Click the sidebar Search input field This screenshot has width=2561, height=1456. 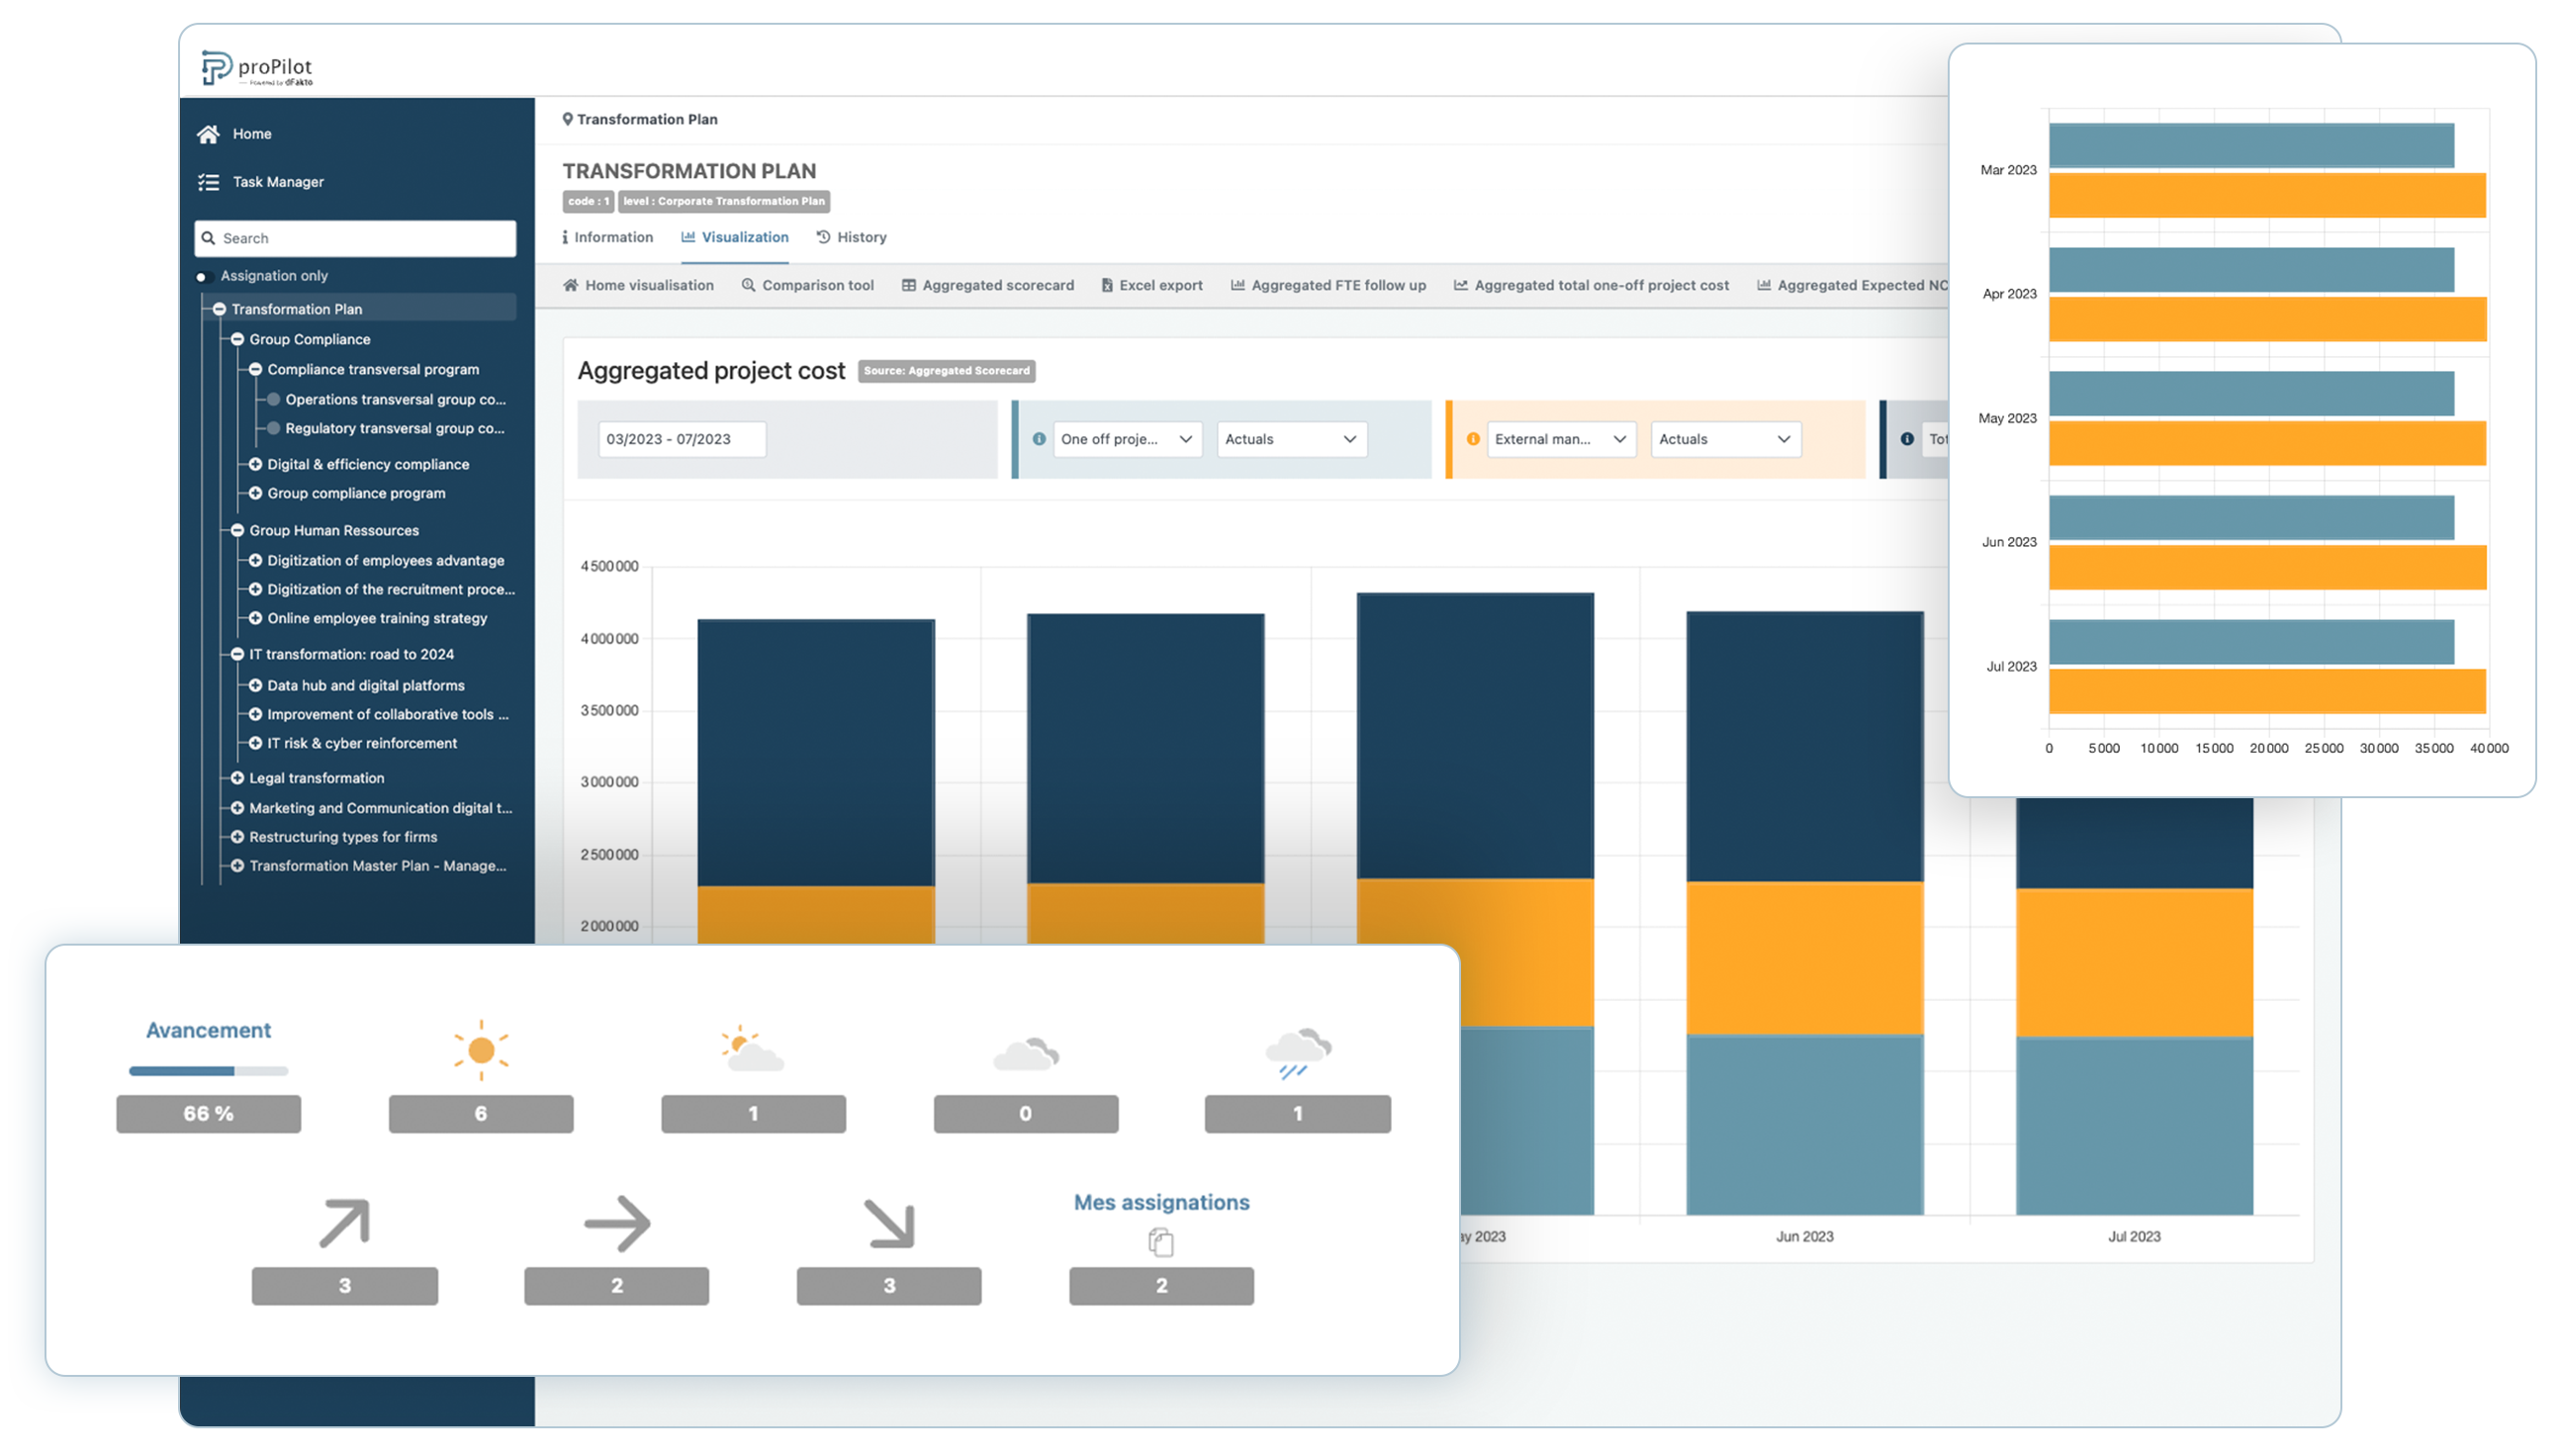click(355, 238)
